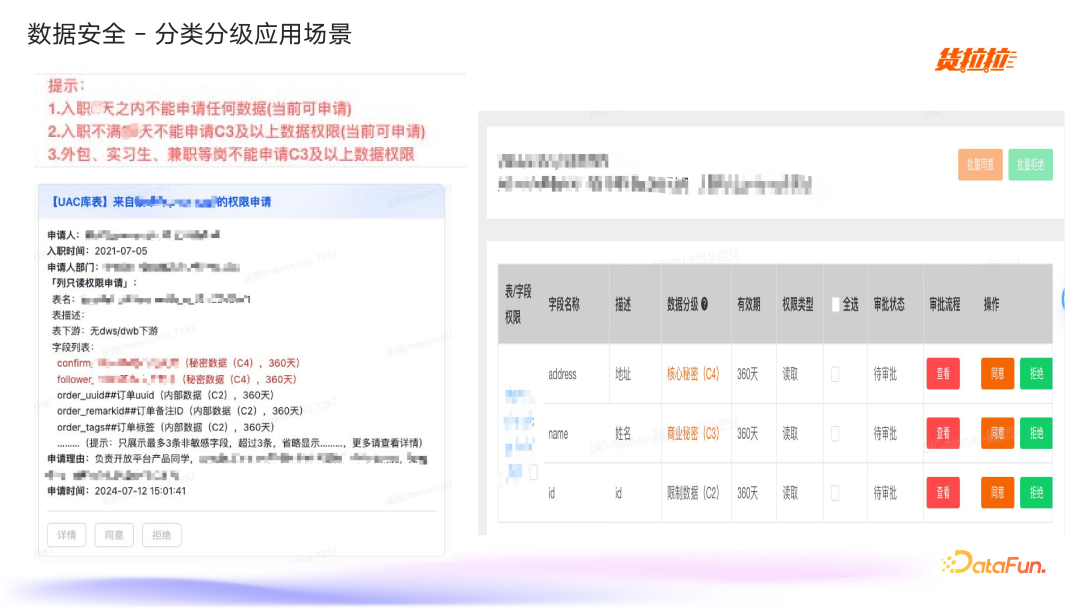The width and height of the screenshot is (1080, 608).
Task: Click the 字段名称 column header
Action: (563, 304)
